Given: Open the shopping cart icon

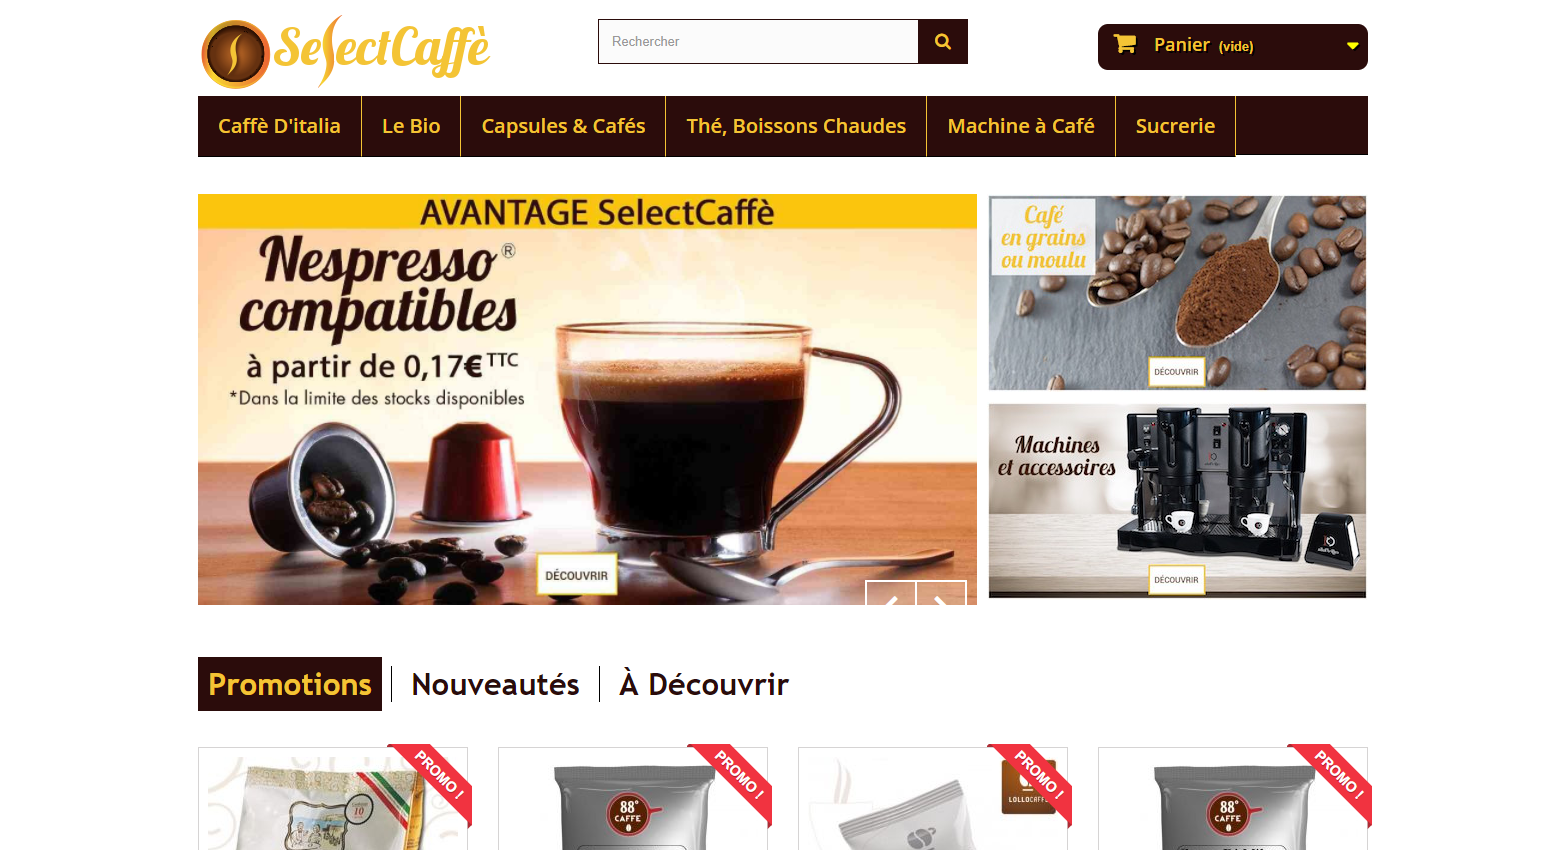Looking at the screenshot, I should pyautogui.click(x=1125, y=44).
